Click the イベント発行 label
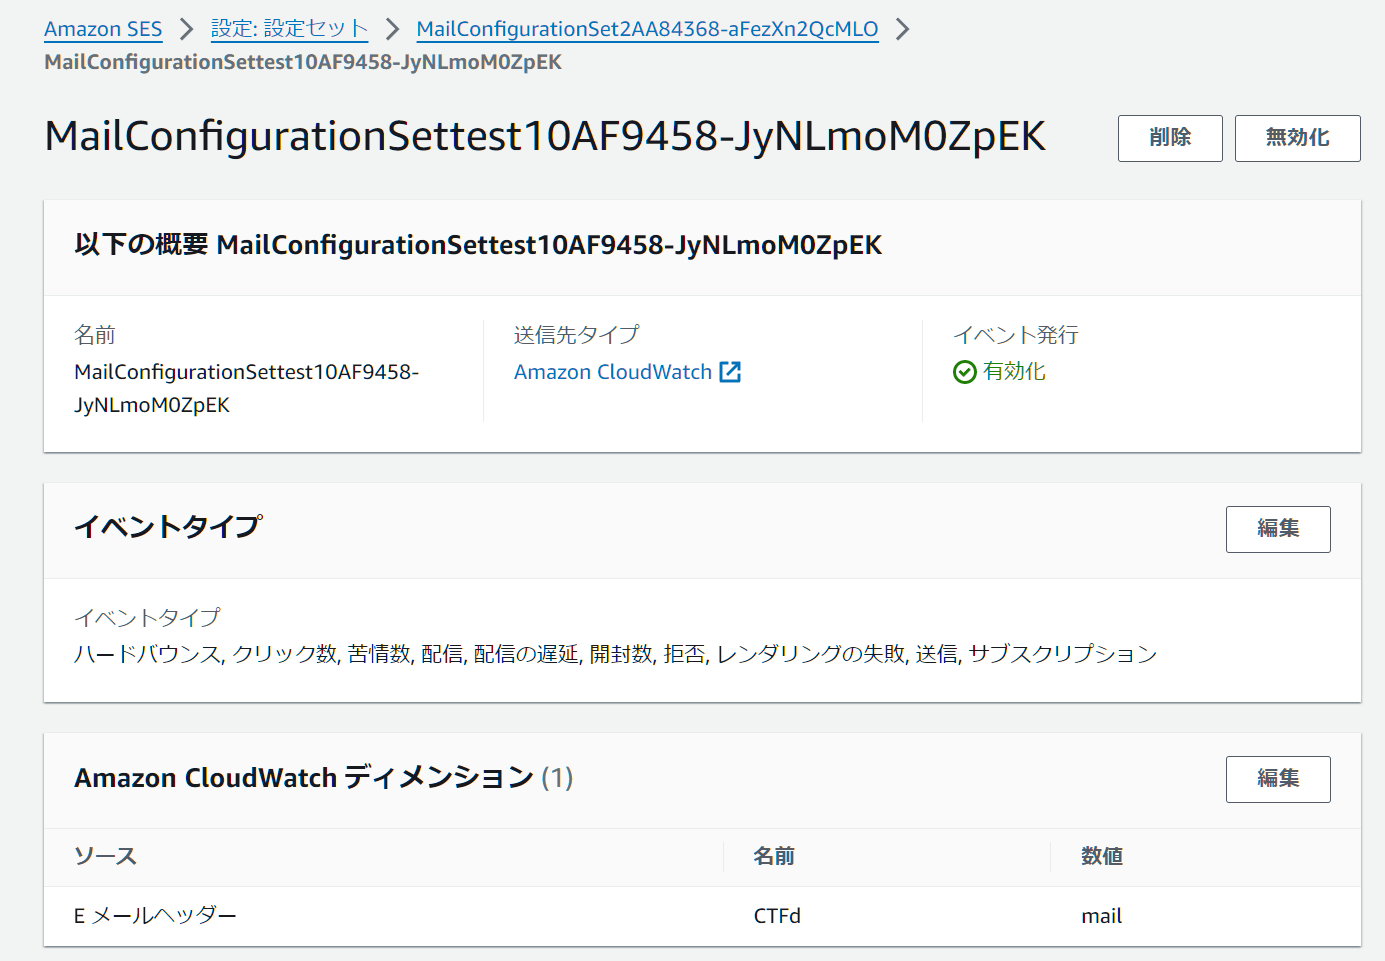This screenshot has width=1385, height=961. [1015, 335]
